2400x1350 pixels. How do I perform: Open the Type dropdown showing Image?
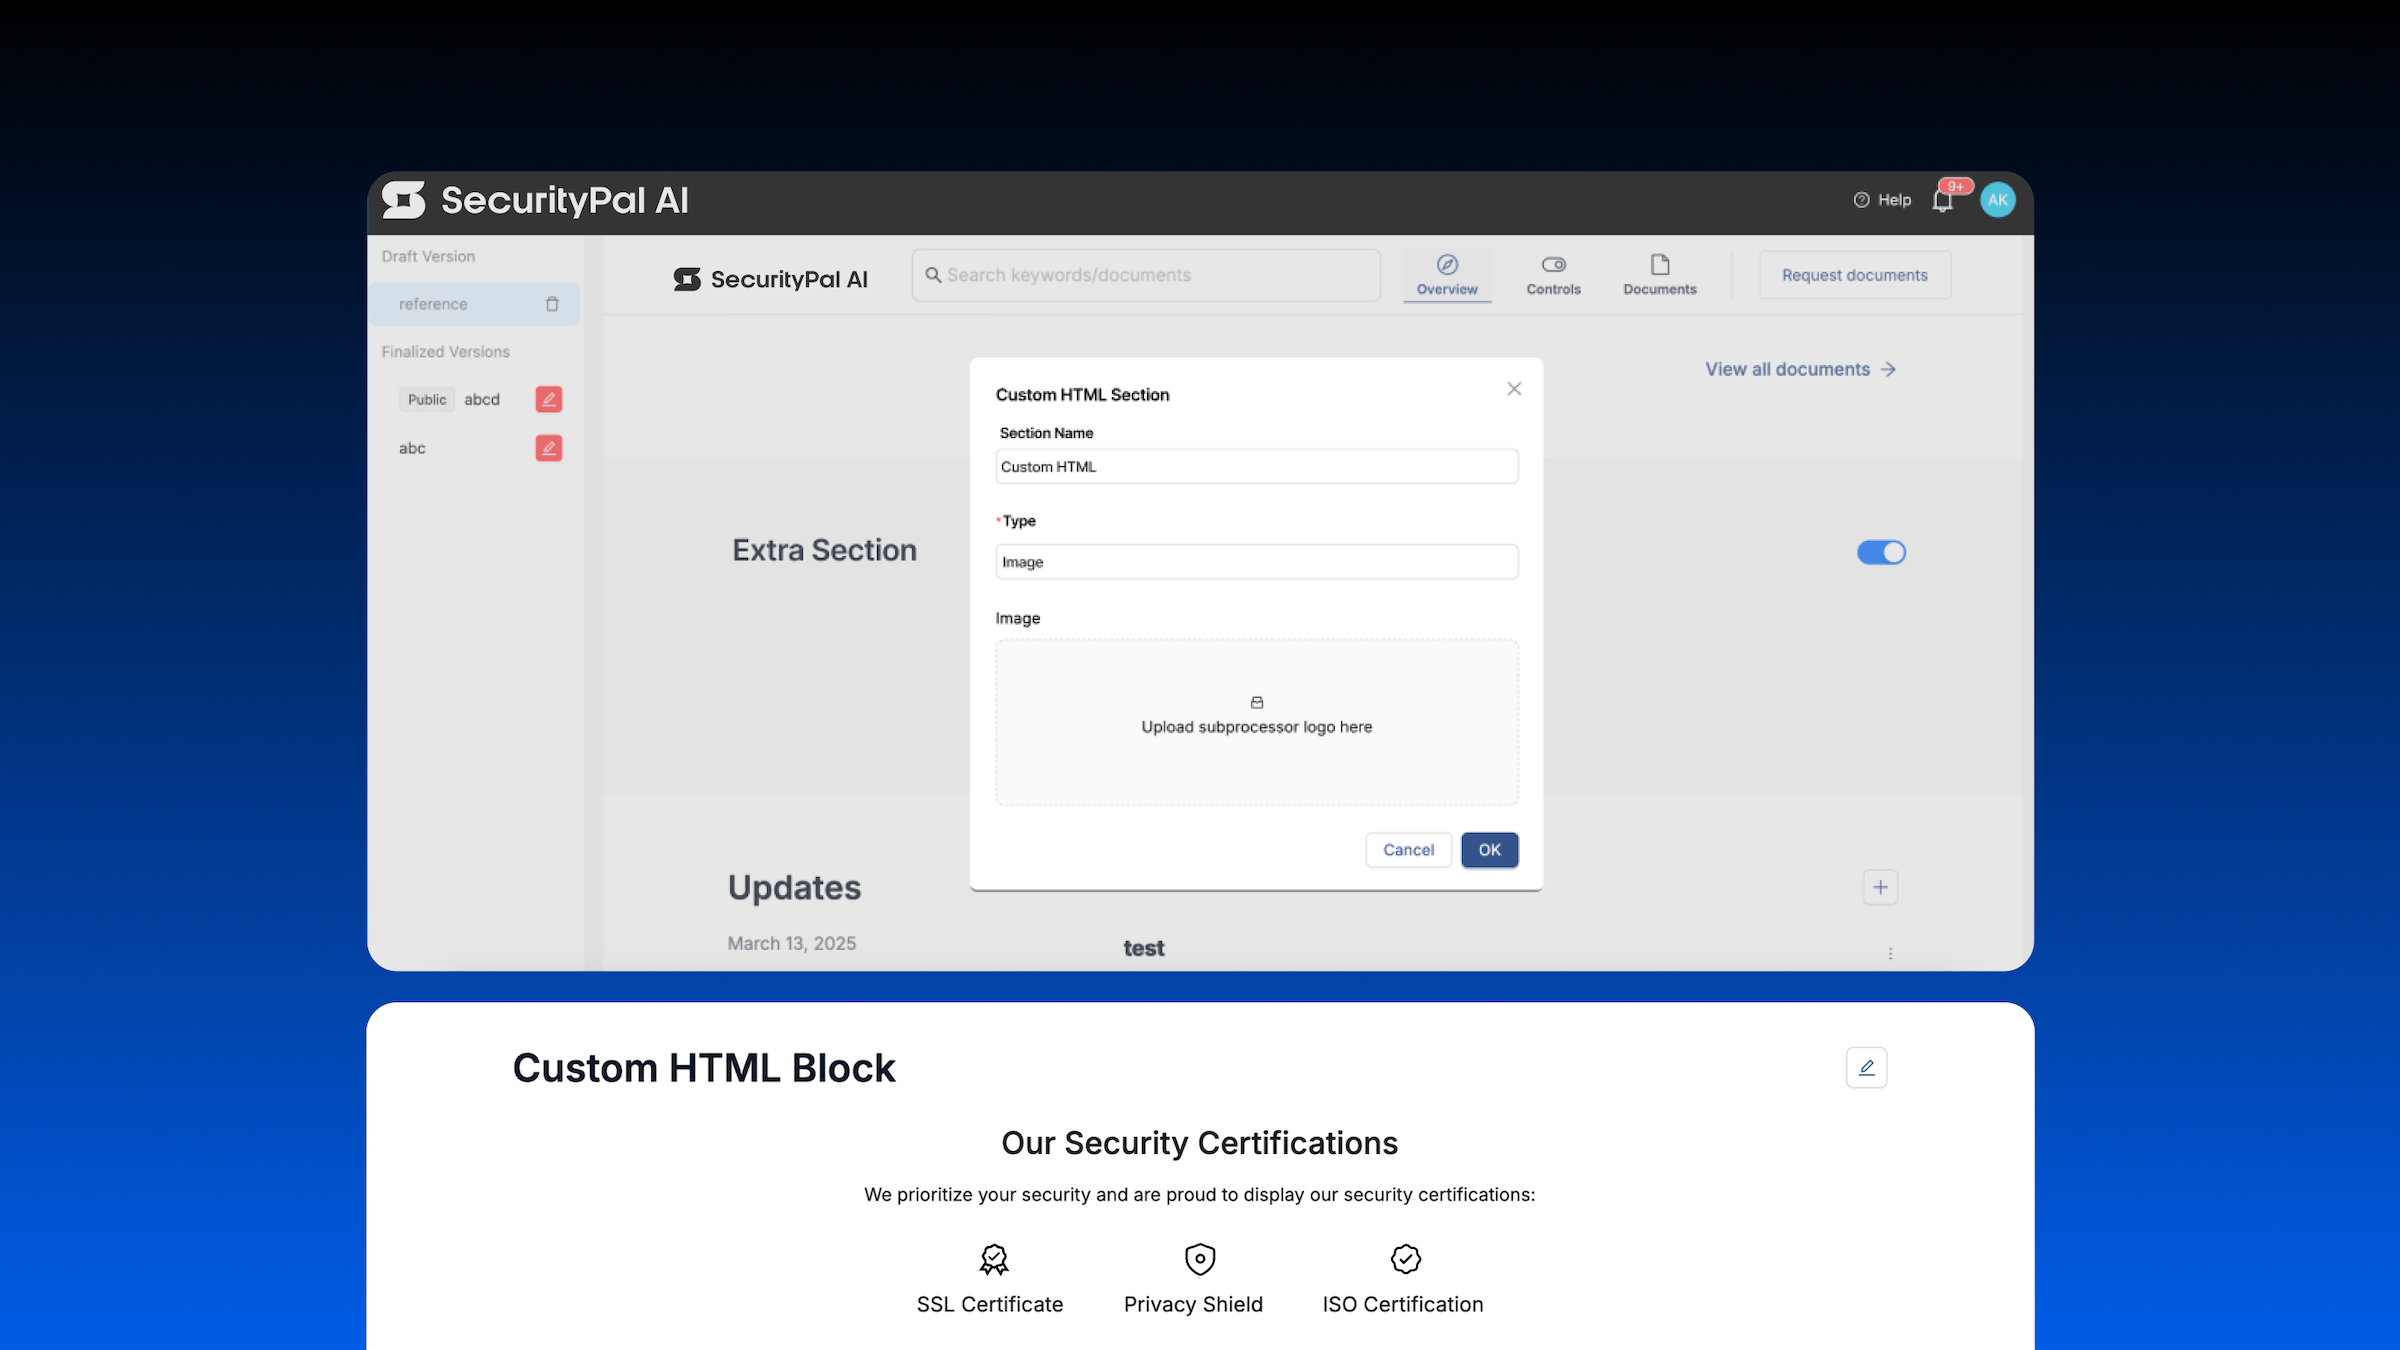click(1257, 562)
